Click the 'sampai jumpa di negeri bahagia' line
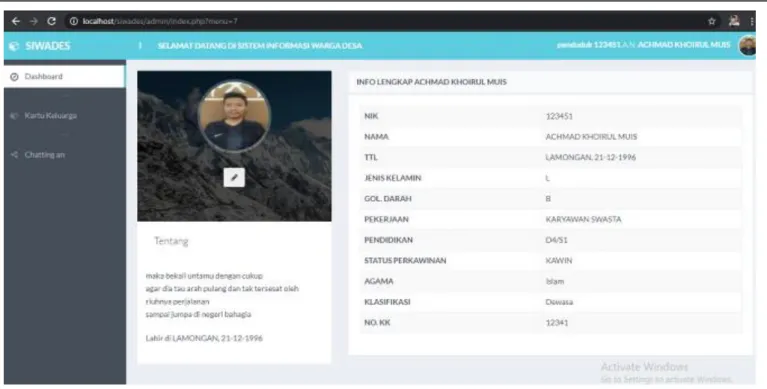 198,314
